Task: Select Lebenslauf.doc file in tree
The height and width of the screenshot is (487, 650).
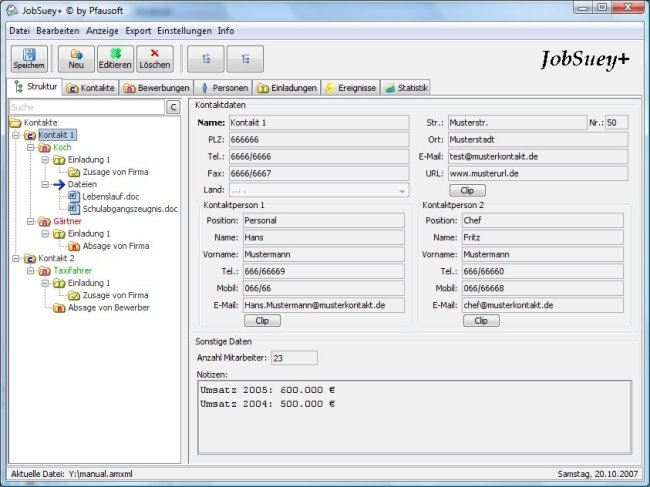Action: coord(112,197)
